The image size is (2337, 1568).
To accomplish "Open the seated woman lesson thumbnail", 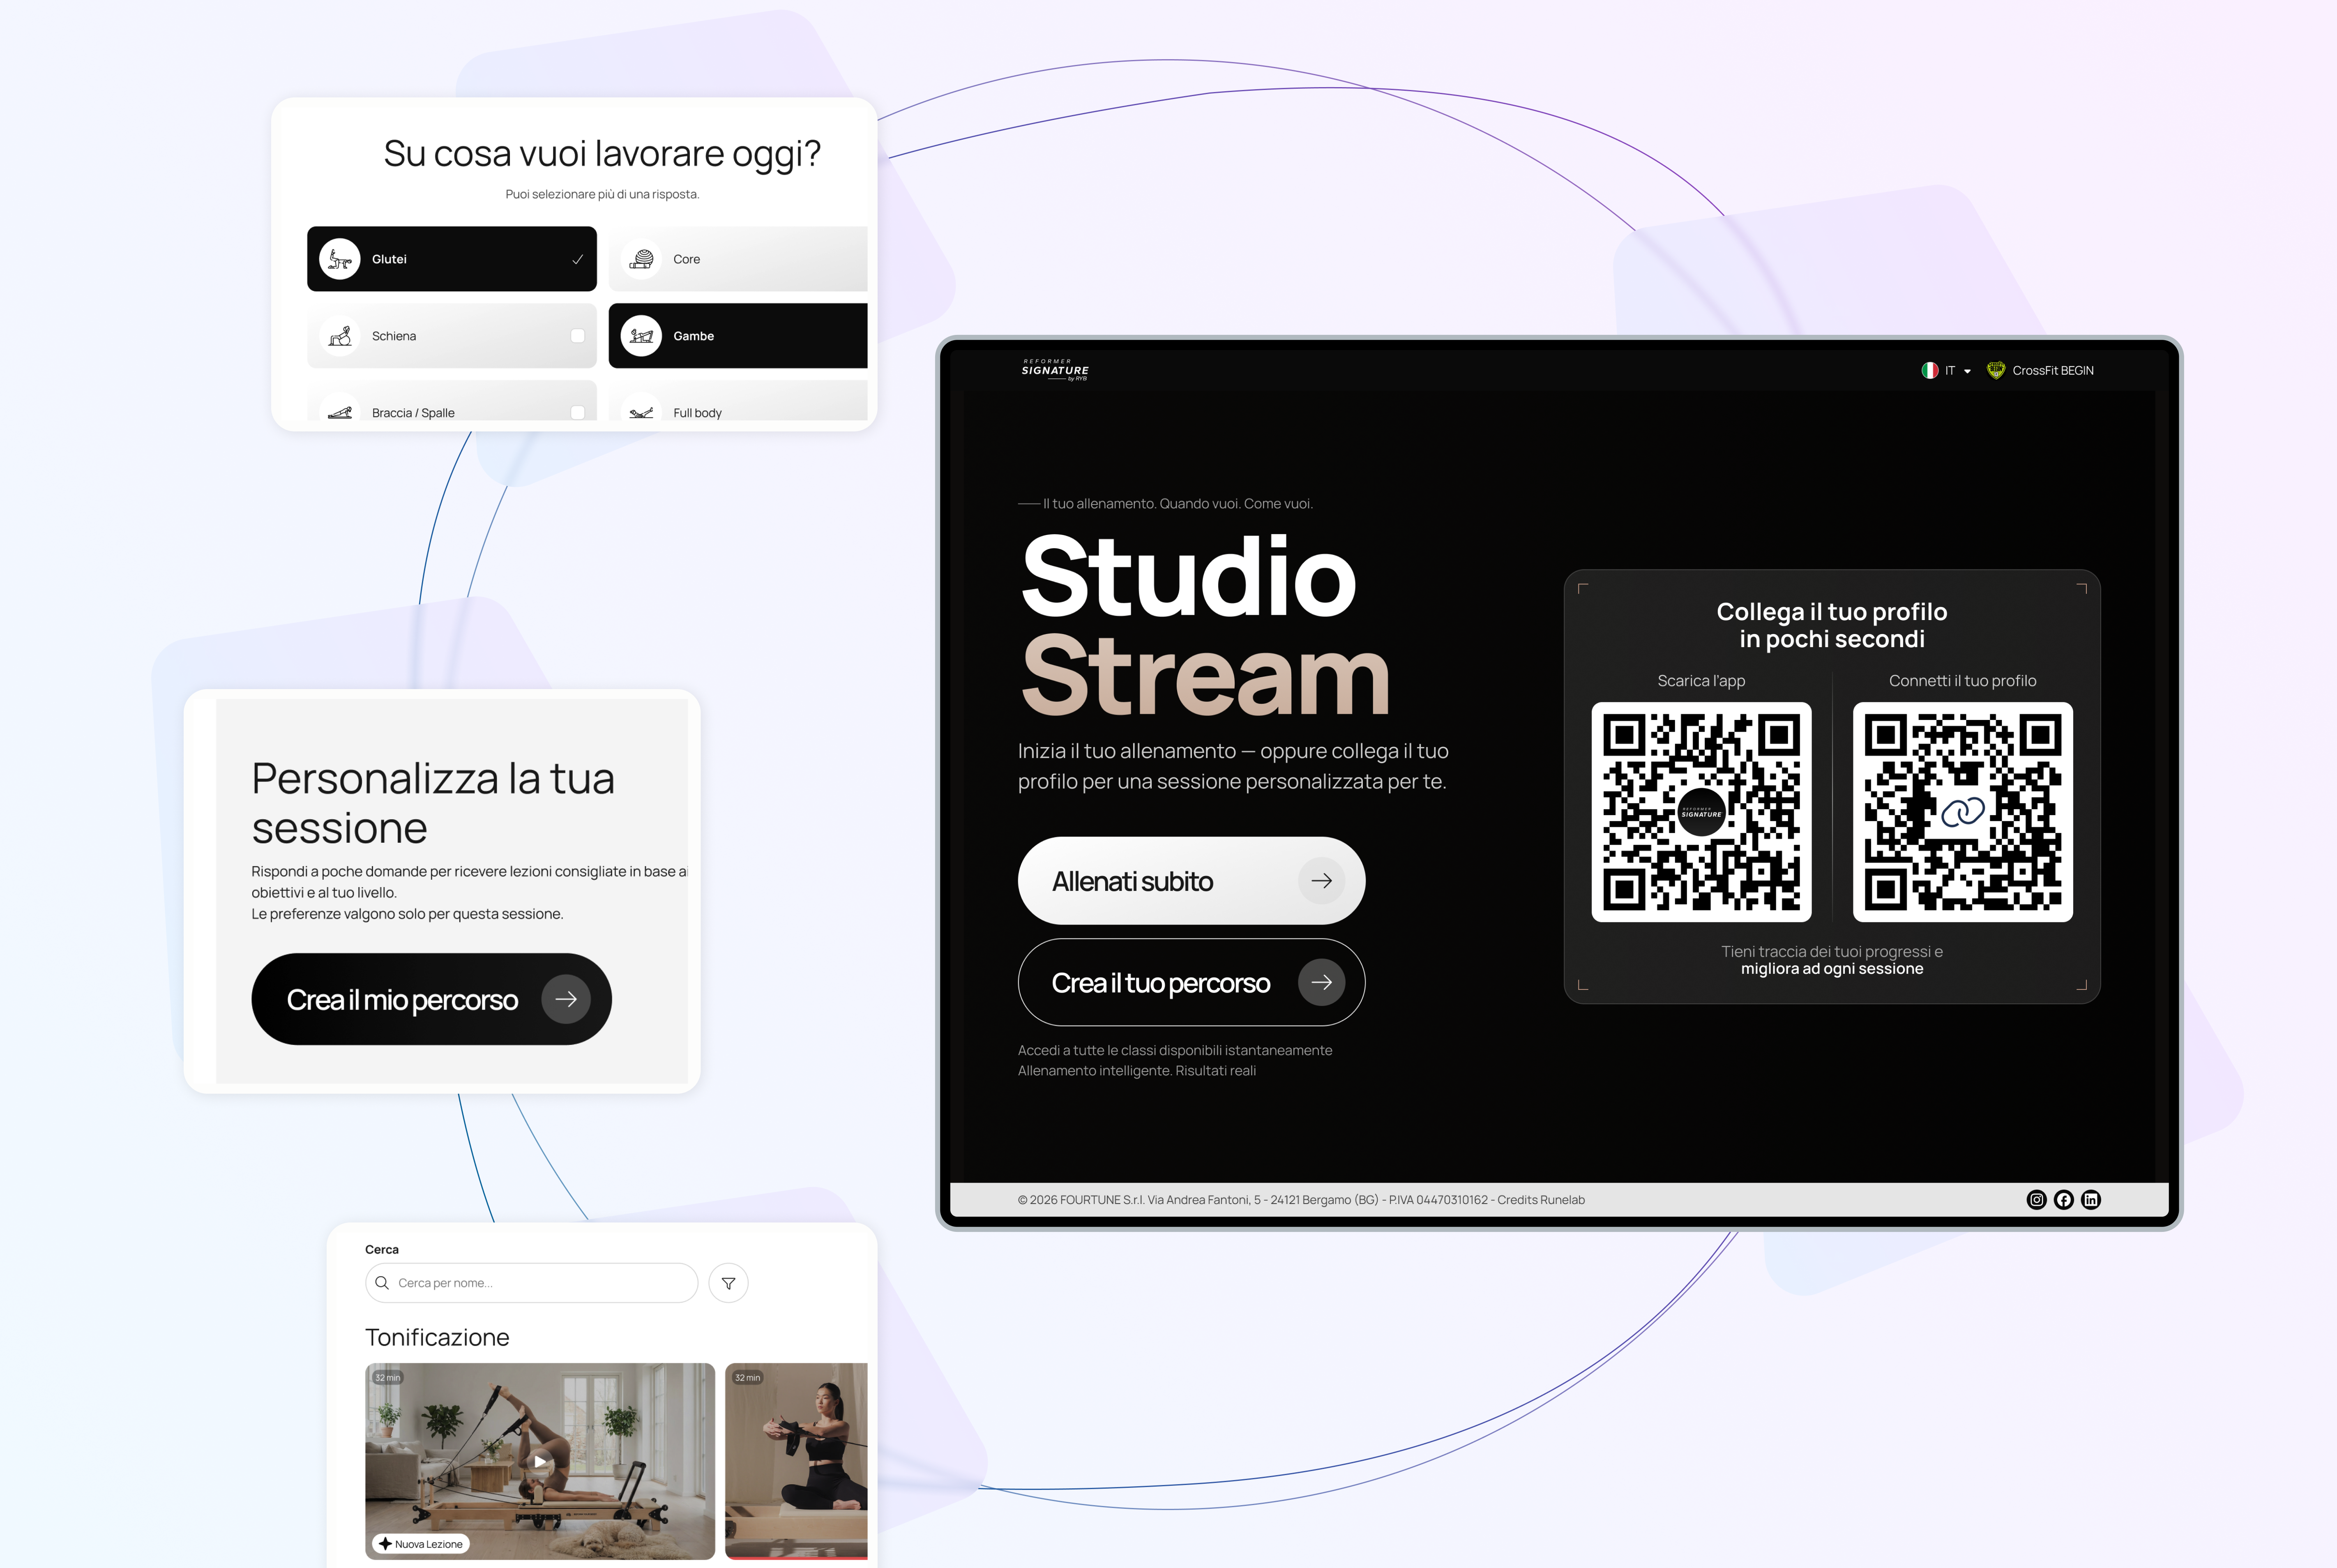I will (x=796, y=1461).
